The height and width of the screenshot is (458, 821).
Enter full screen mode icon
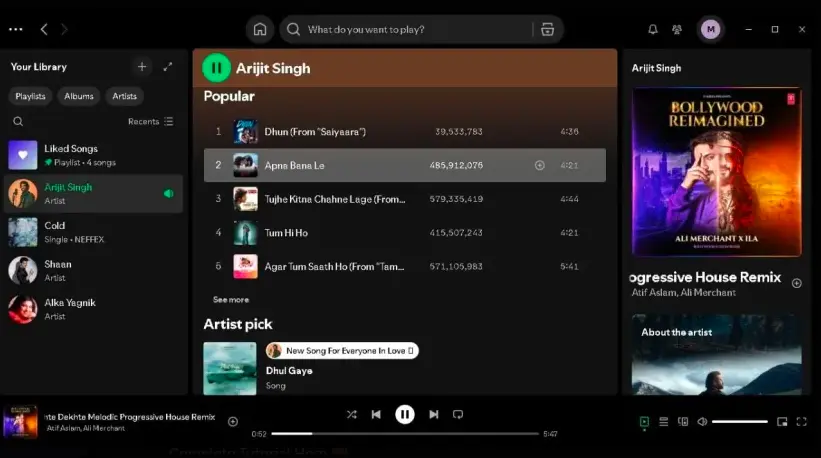(x=801, y=422)
